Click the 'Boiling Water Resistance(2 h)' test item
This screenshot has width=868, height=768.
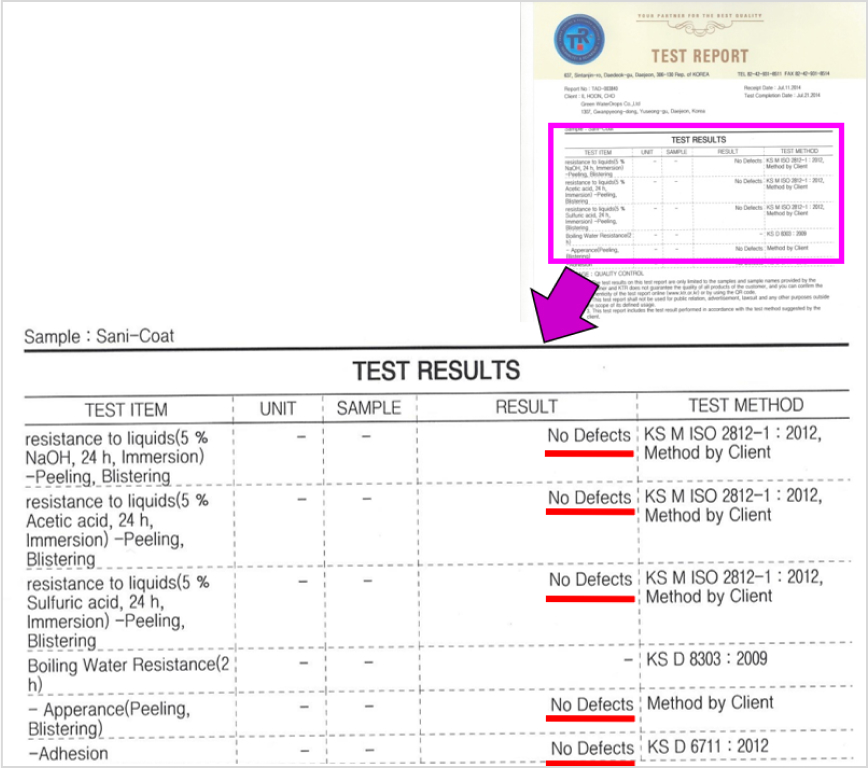click(128, 674)
